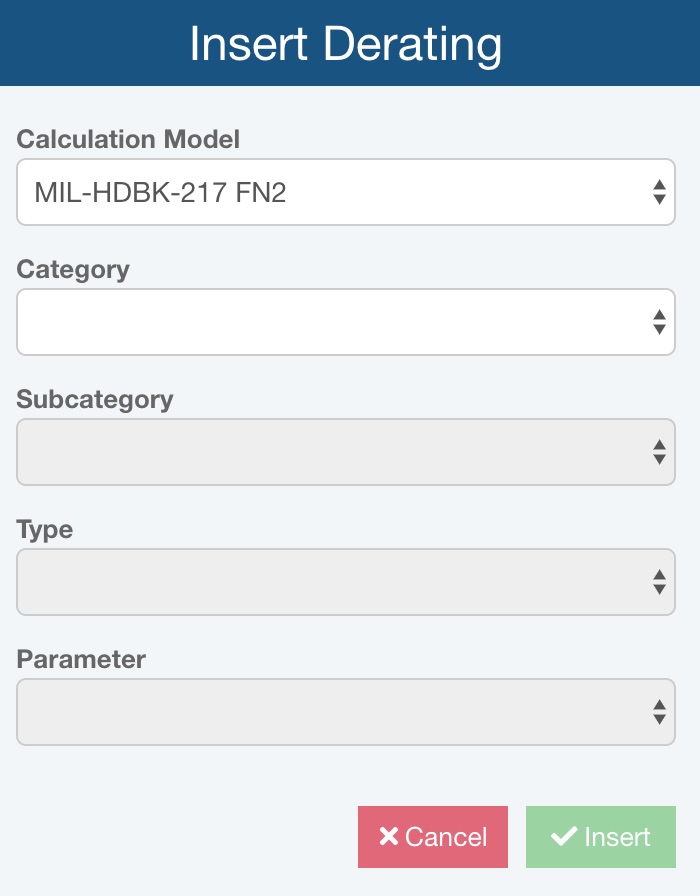The image size is (700, 896).
Task: Click the X icon in Cancel
Action: pyautogui.click(x=389, y=837)
